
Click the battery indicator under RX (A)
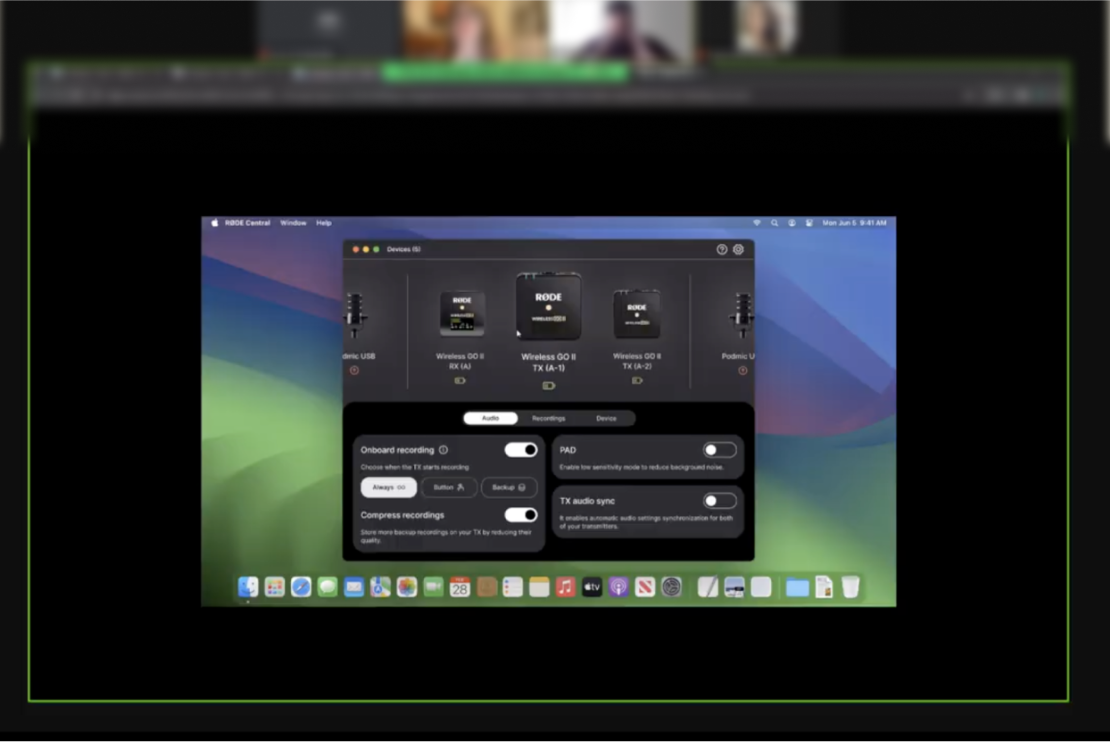[x=461, y=381]
